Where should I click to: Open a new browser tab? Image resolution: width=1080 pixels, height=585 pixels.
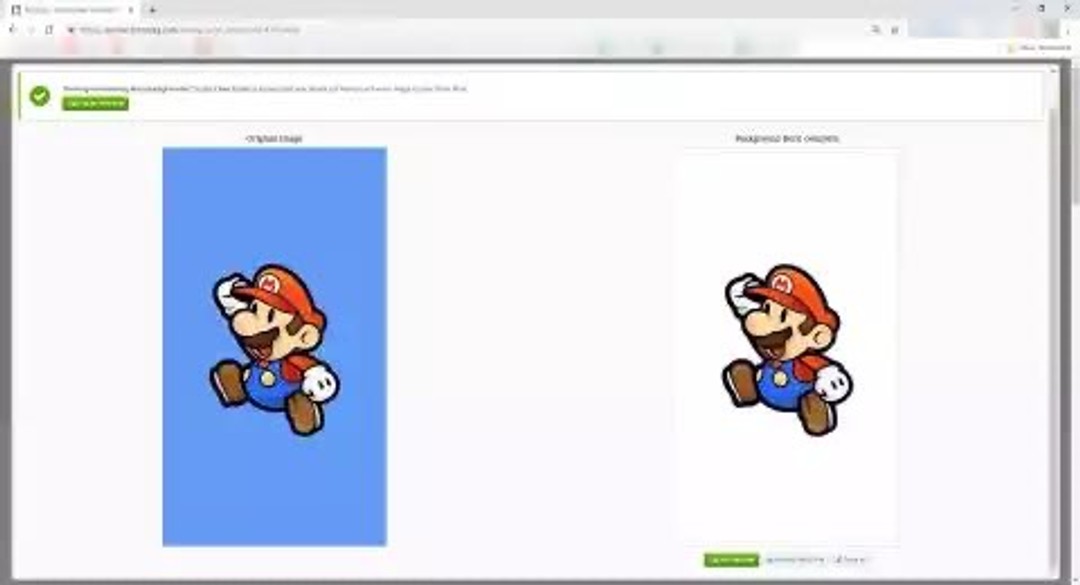pyautogui.click(x=152, y=10)
